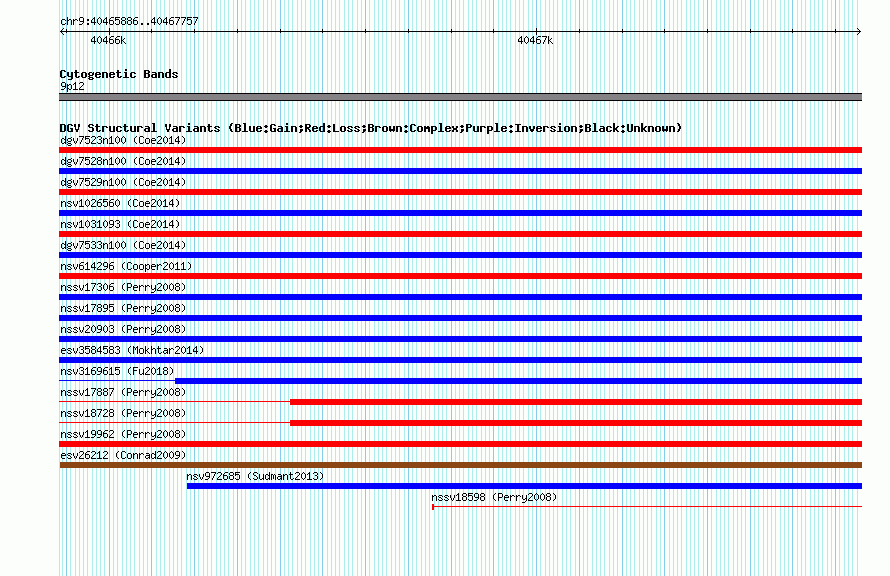This screenshot has width=890, height=576.
Task: Click nssv18598 (Perry2008) label
Action: tap(494, 497)
